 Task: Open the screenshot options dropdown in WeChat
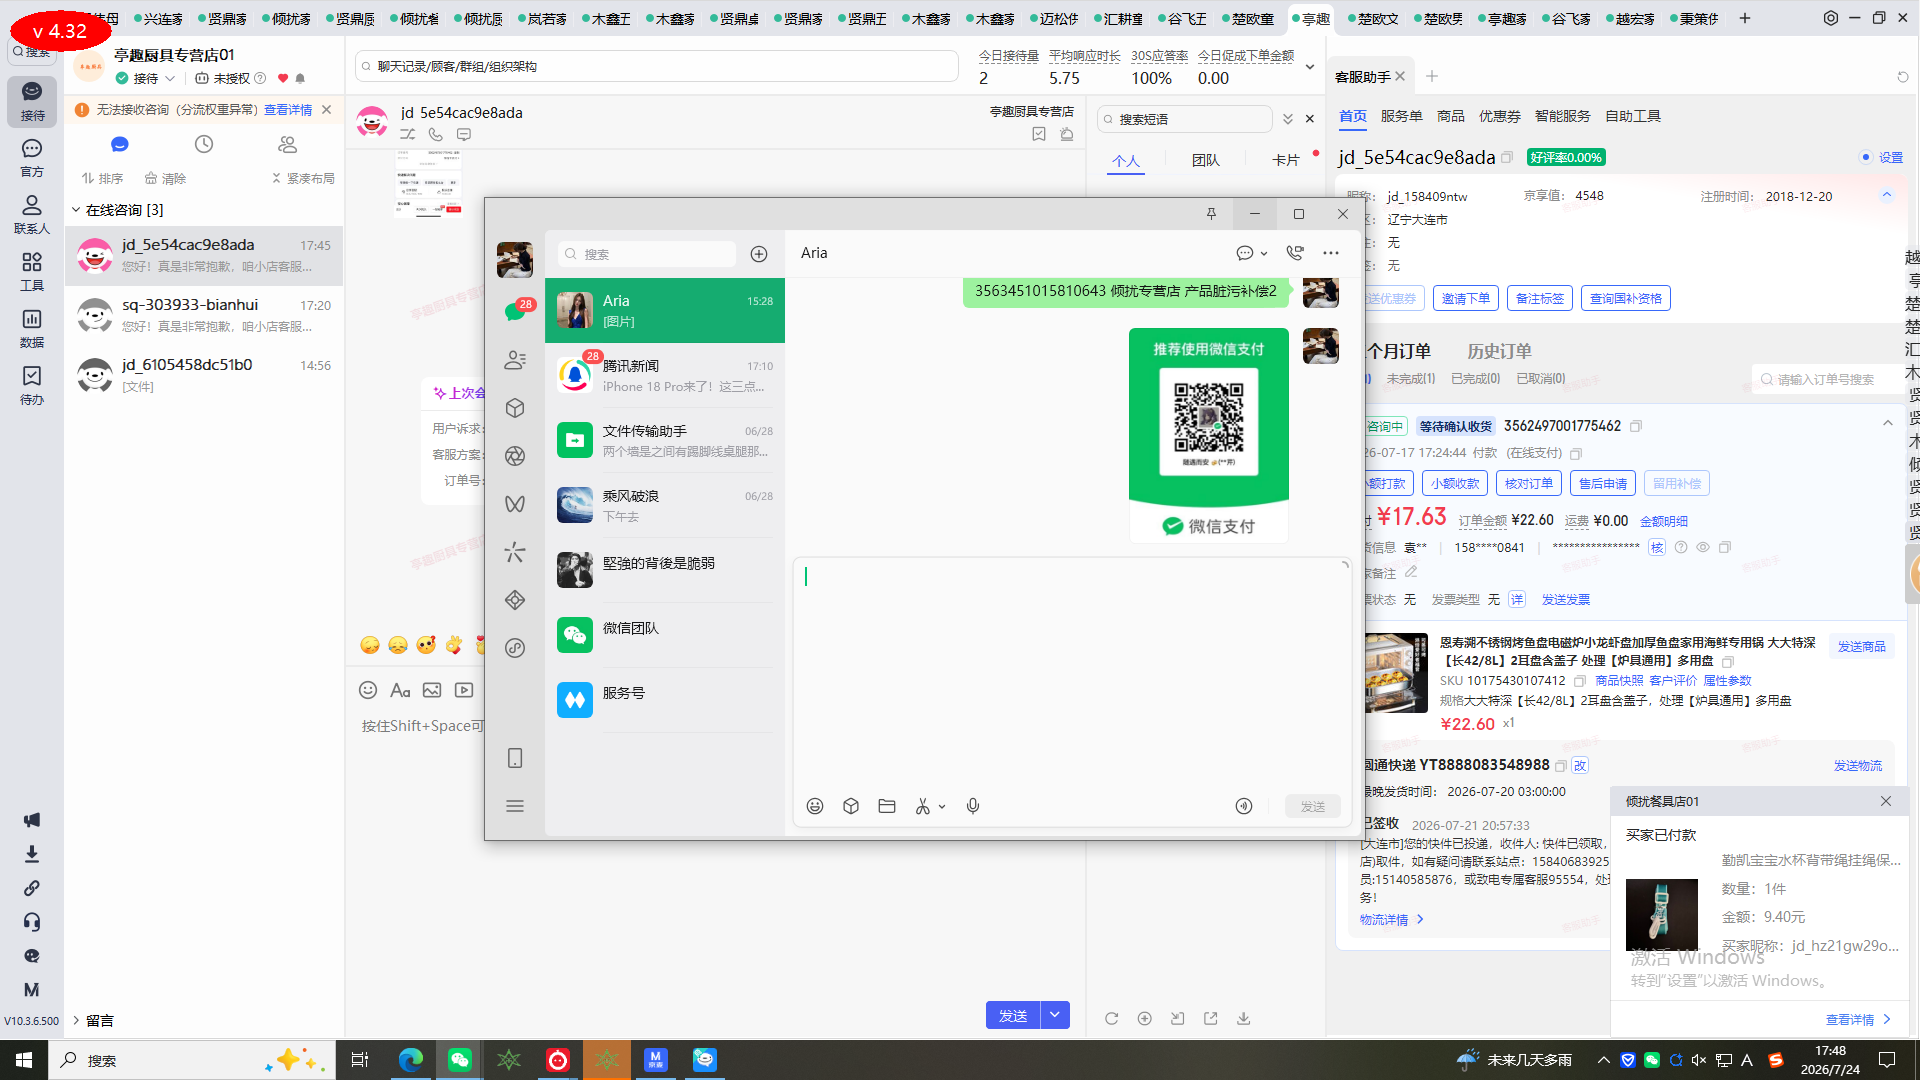coord(942,807)
